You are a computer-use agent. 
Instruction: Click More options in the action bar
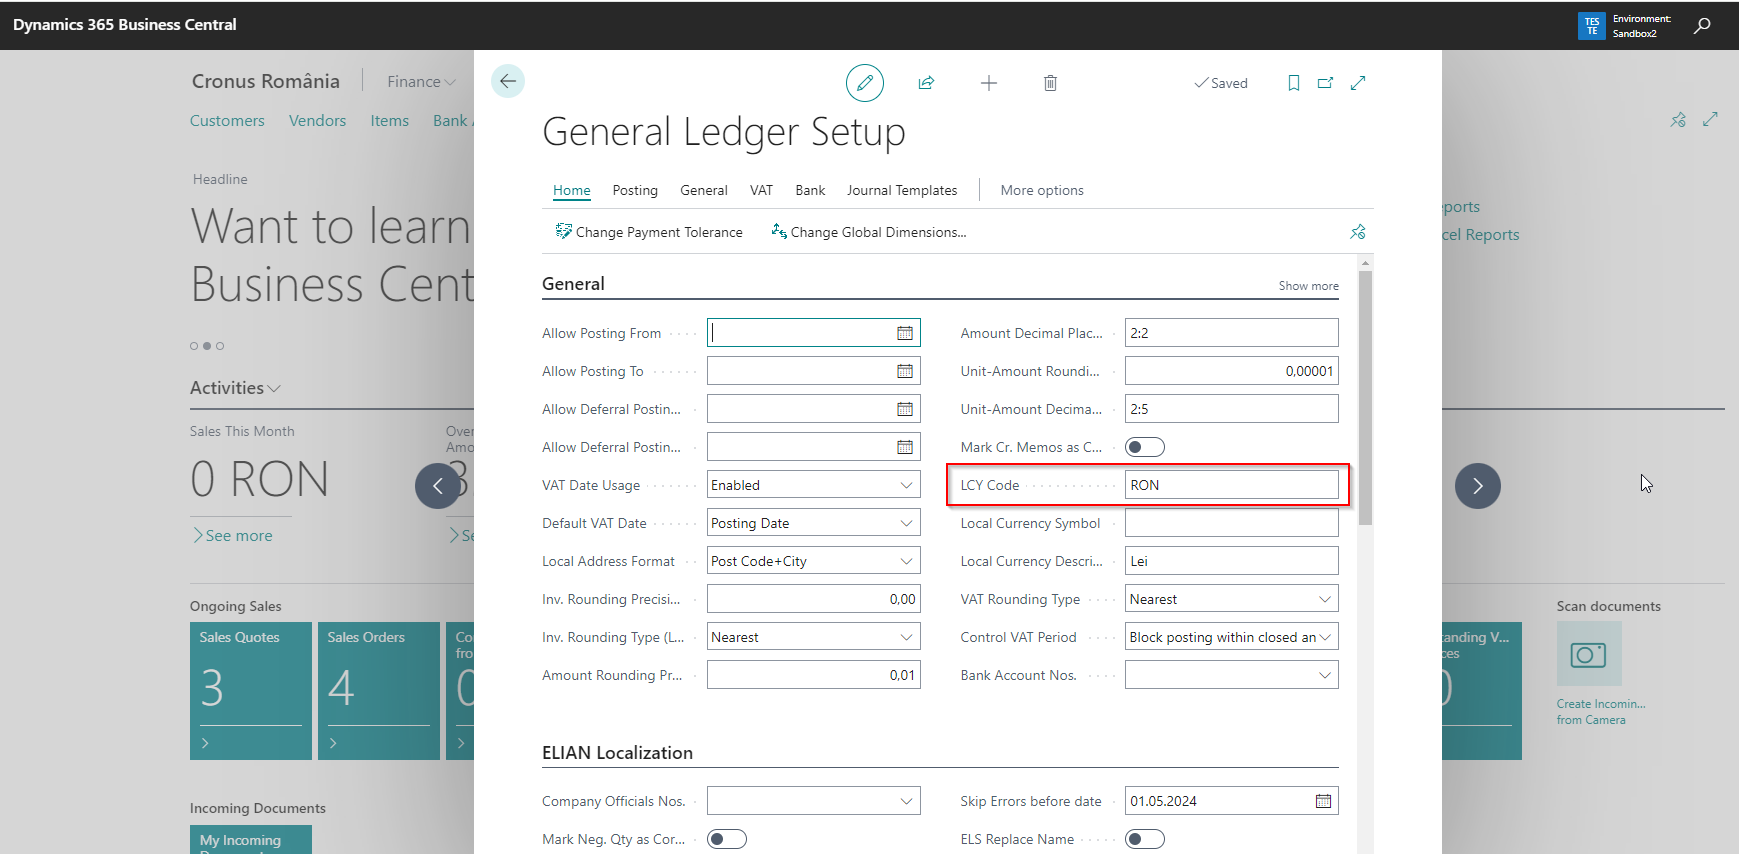[x=1042, y=190]
